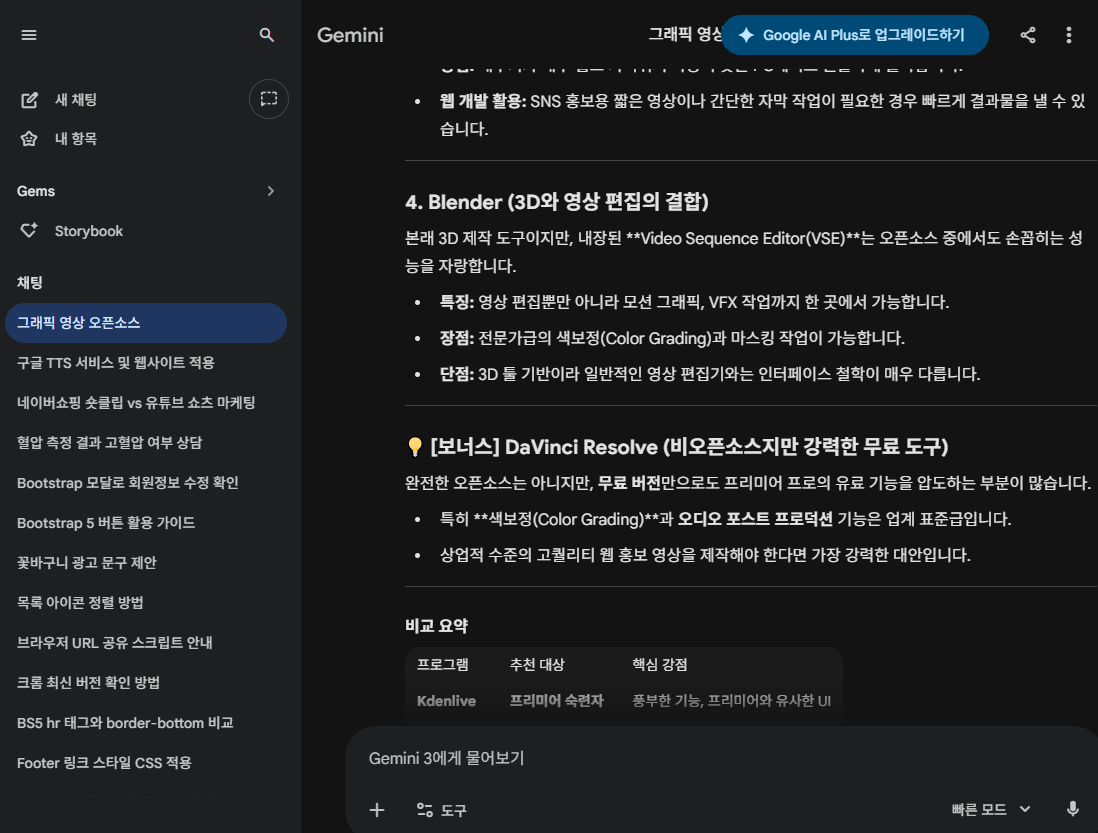Click the 채팅 section label
1098x833 pixels.
pyautogui.click(x=29, y=283)
